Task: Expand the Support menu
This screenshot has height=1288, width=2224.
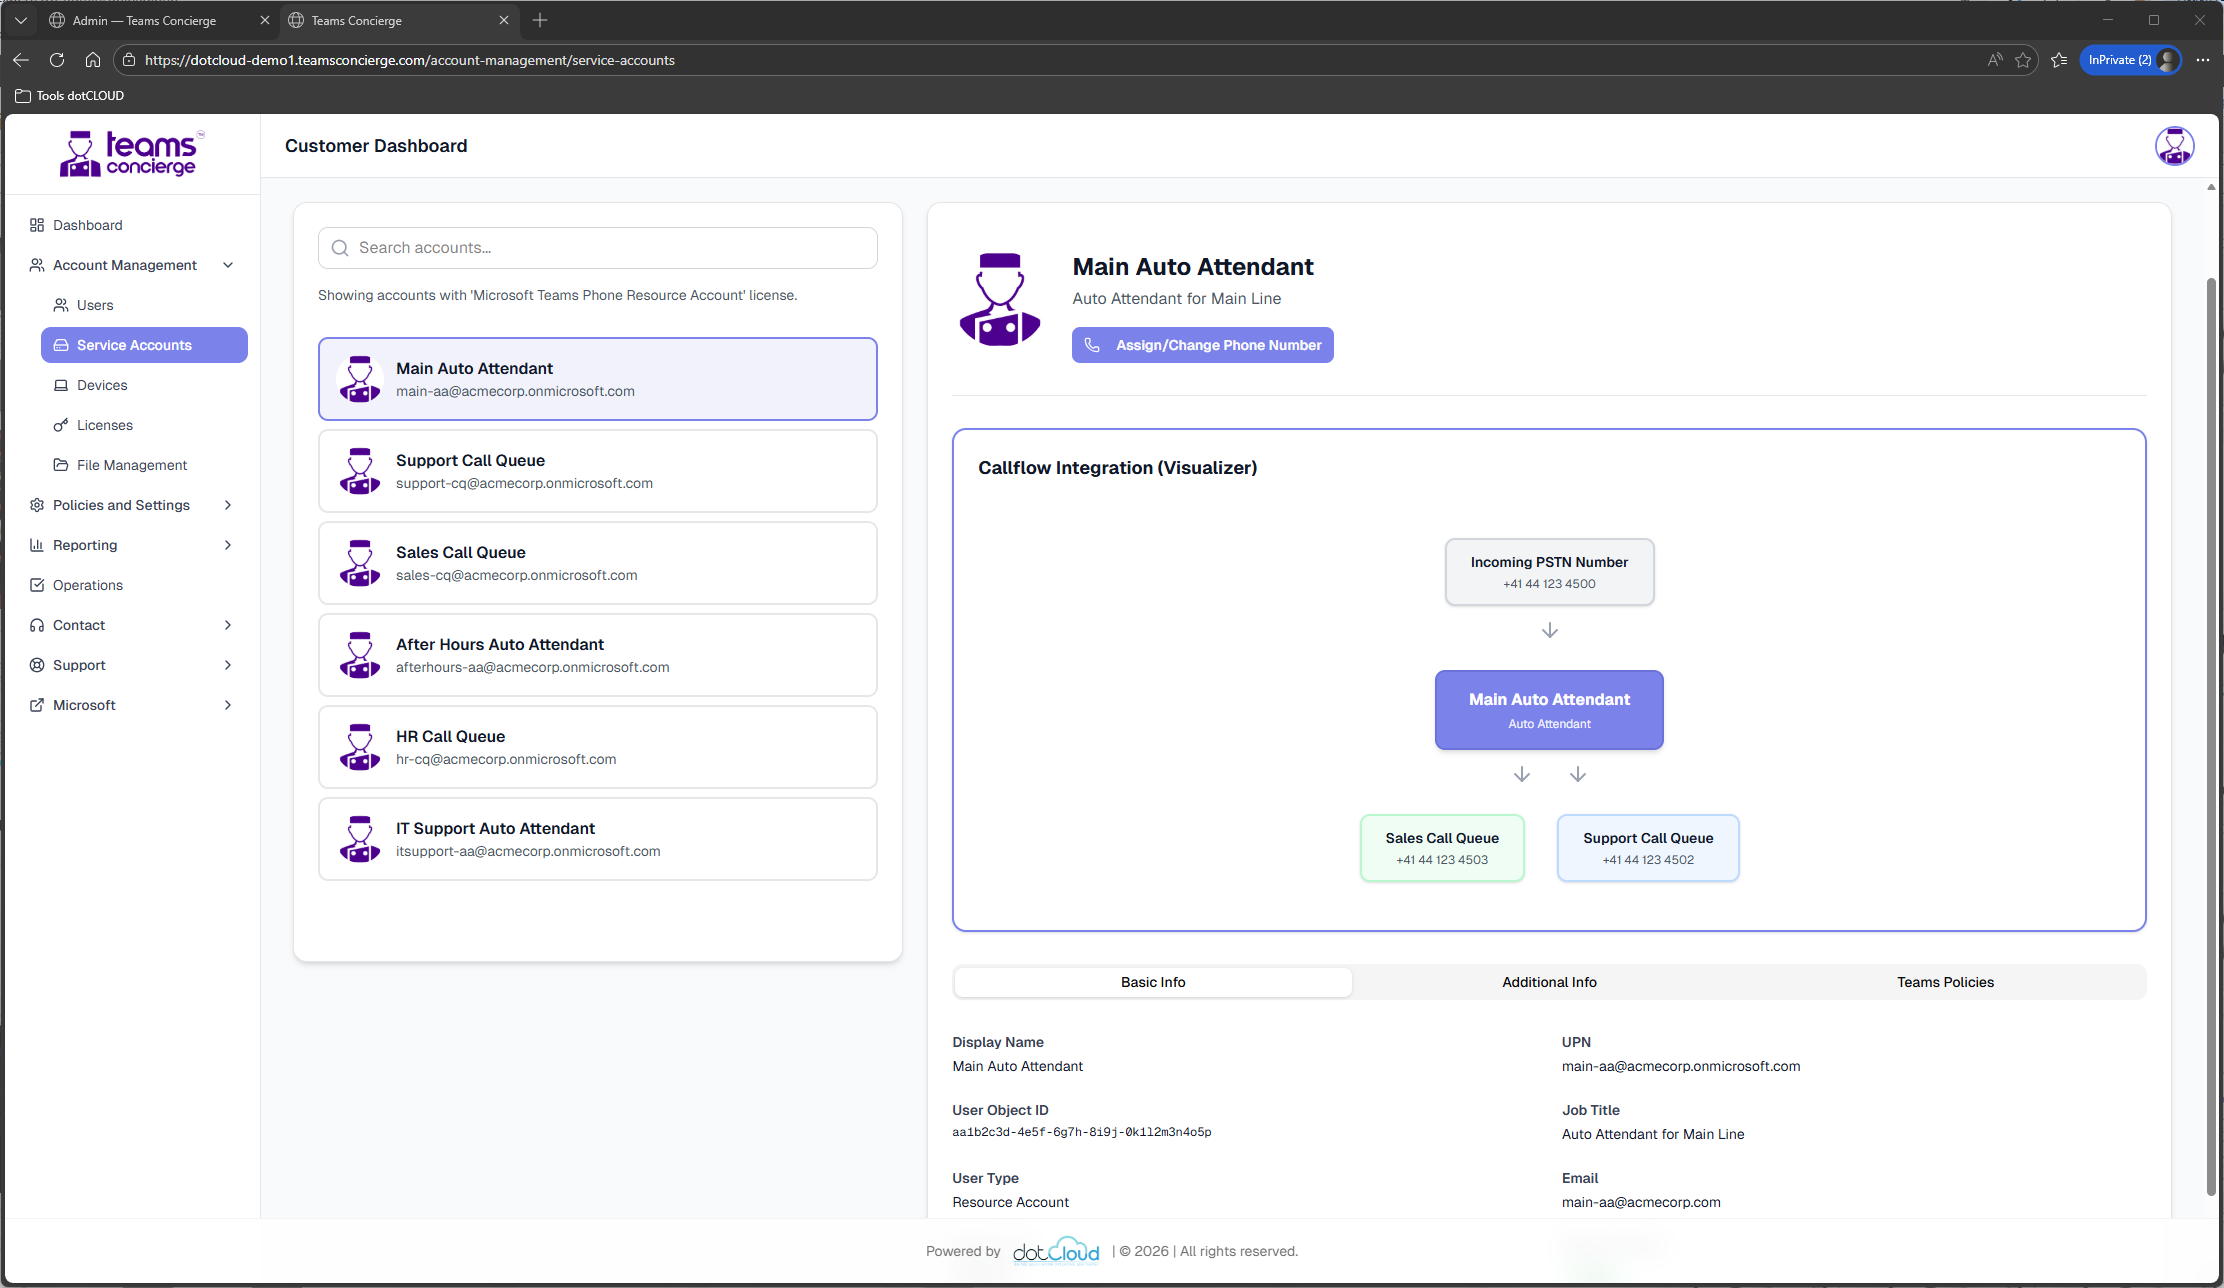Action: pos(228,665)
